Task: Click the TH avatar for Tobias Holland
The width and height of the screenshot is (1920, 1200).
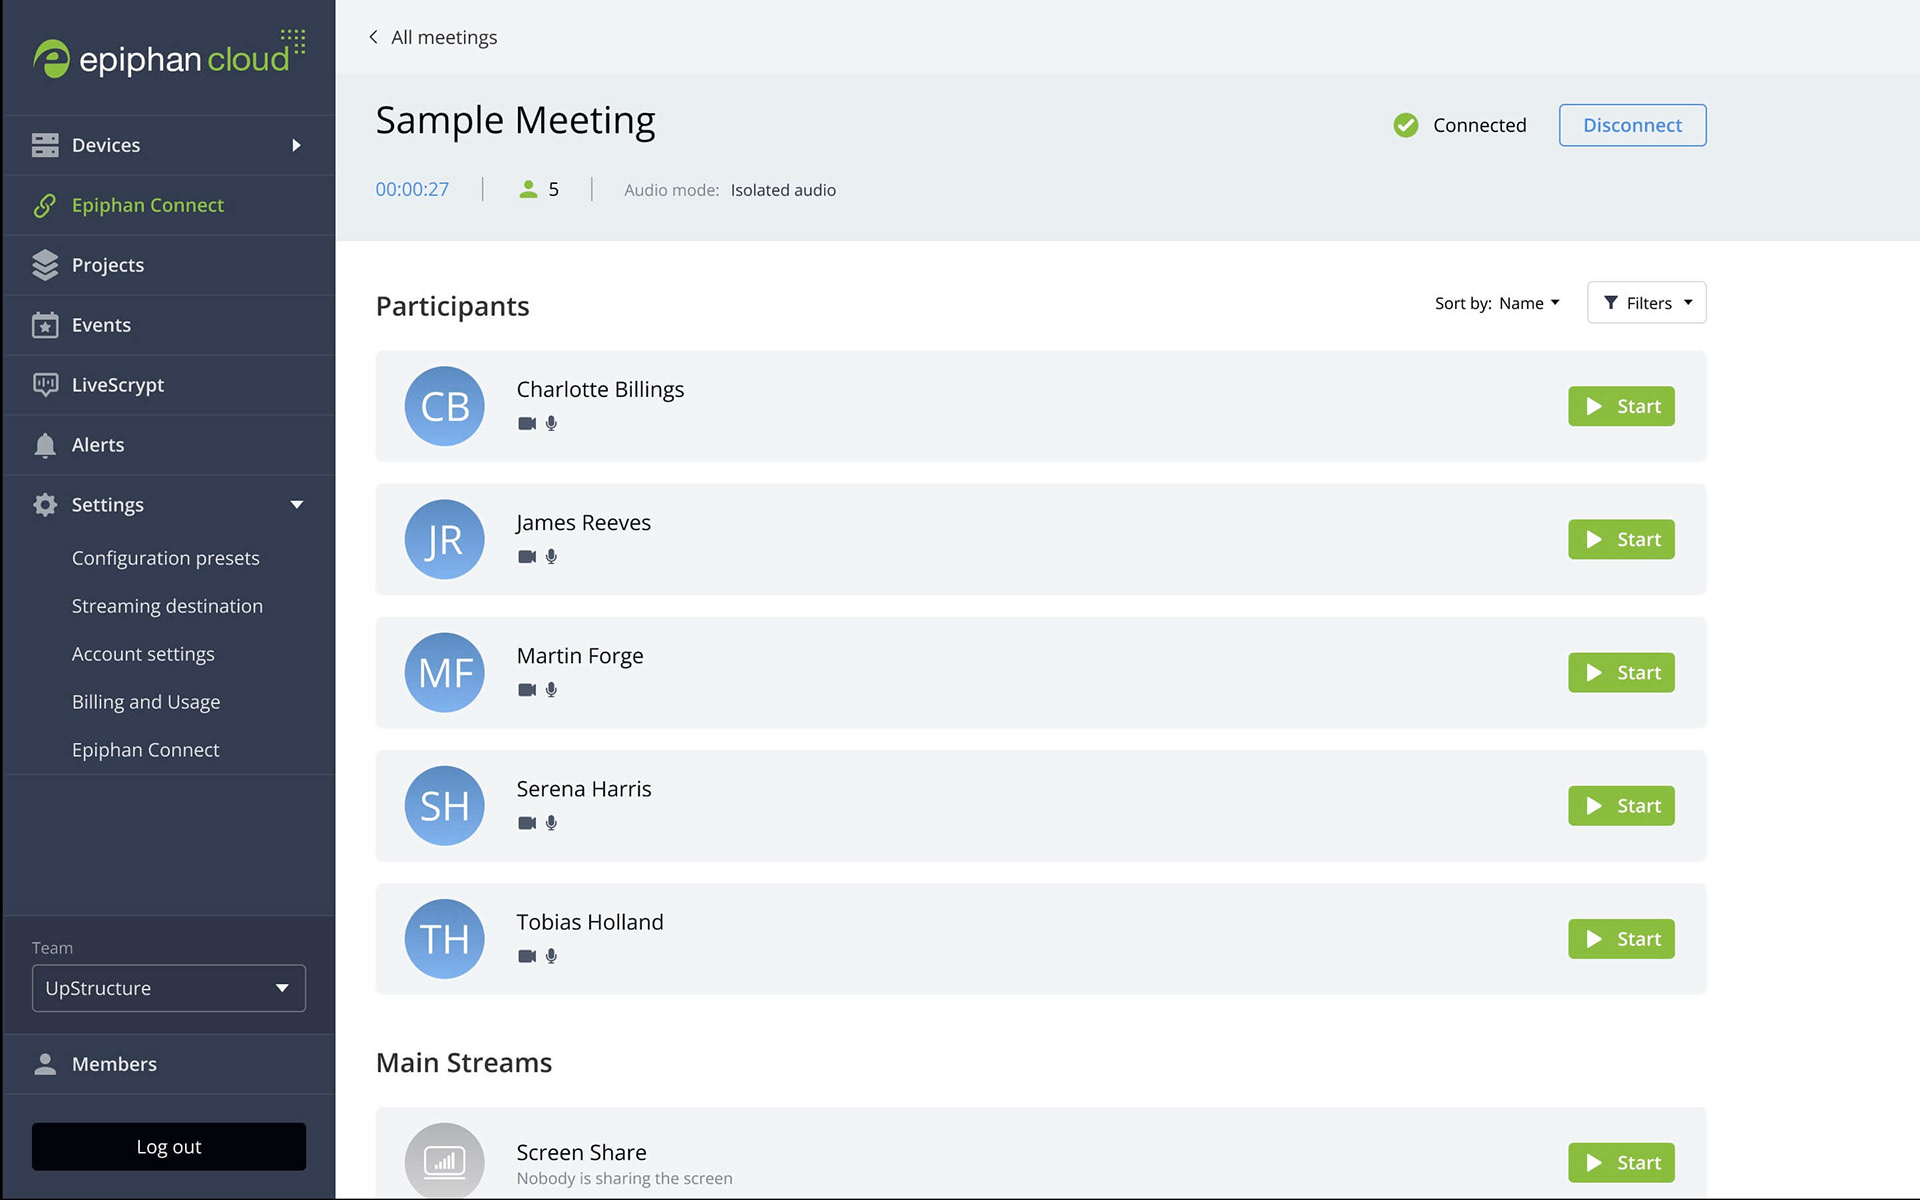Action: [x=444, y=938]
